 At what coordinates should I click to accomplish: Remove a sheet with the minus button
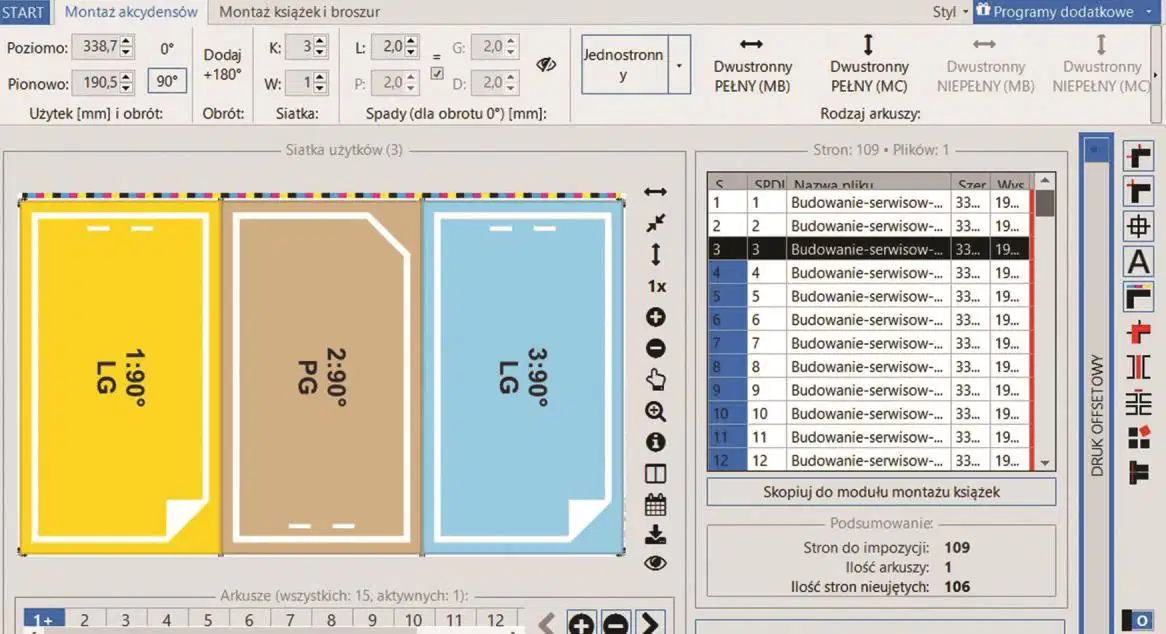pyautogui.click(x=616, y=623)
